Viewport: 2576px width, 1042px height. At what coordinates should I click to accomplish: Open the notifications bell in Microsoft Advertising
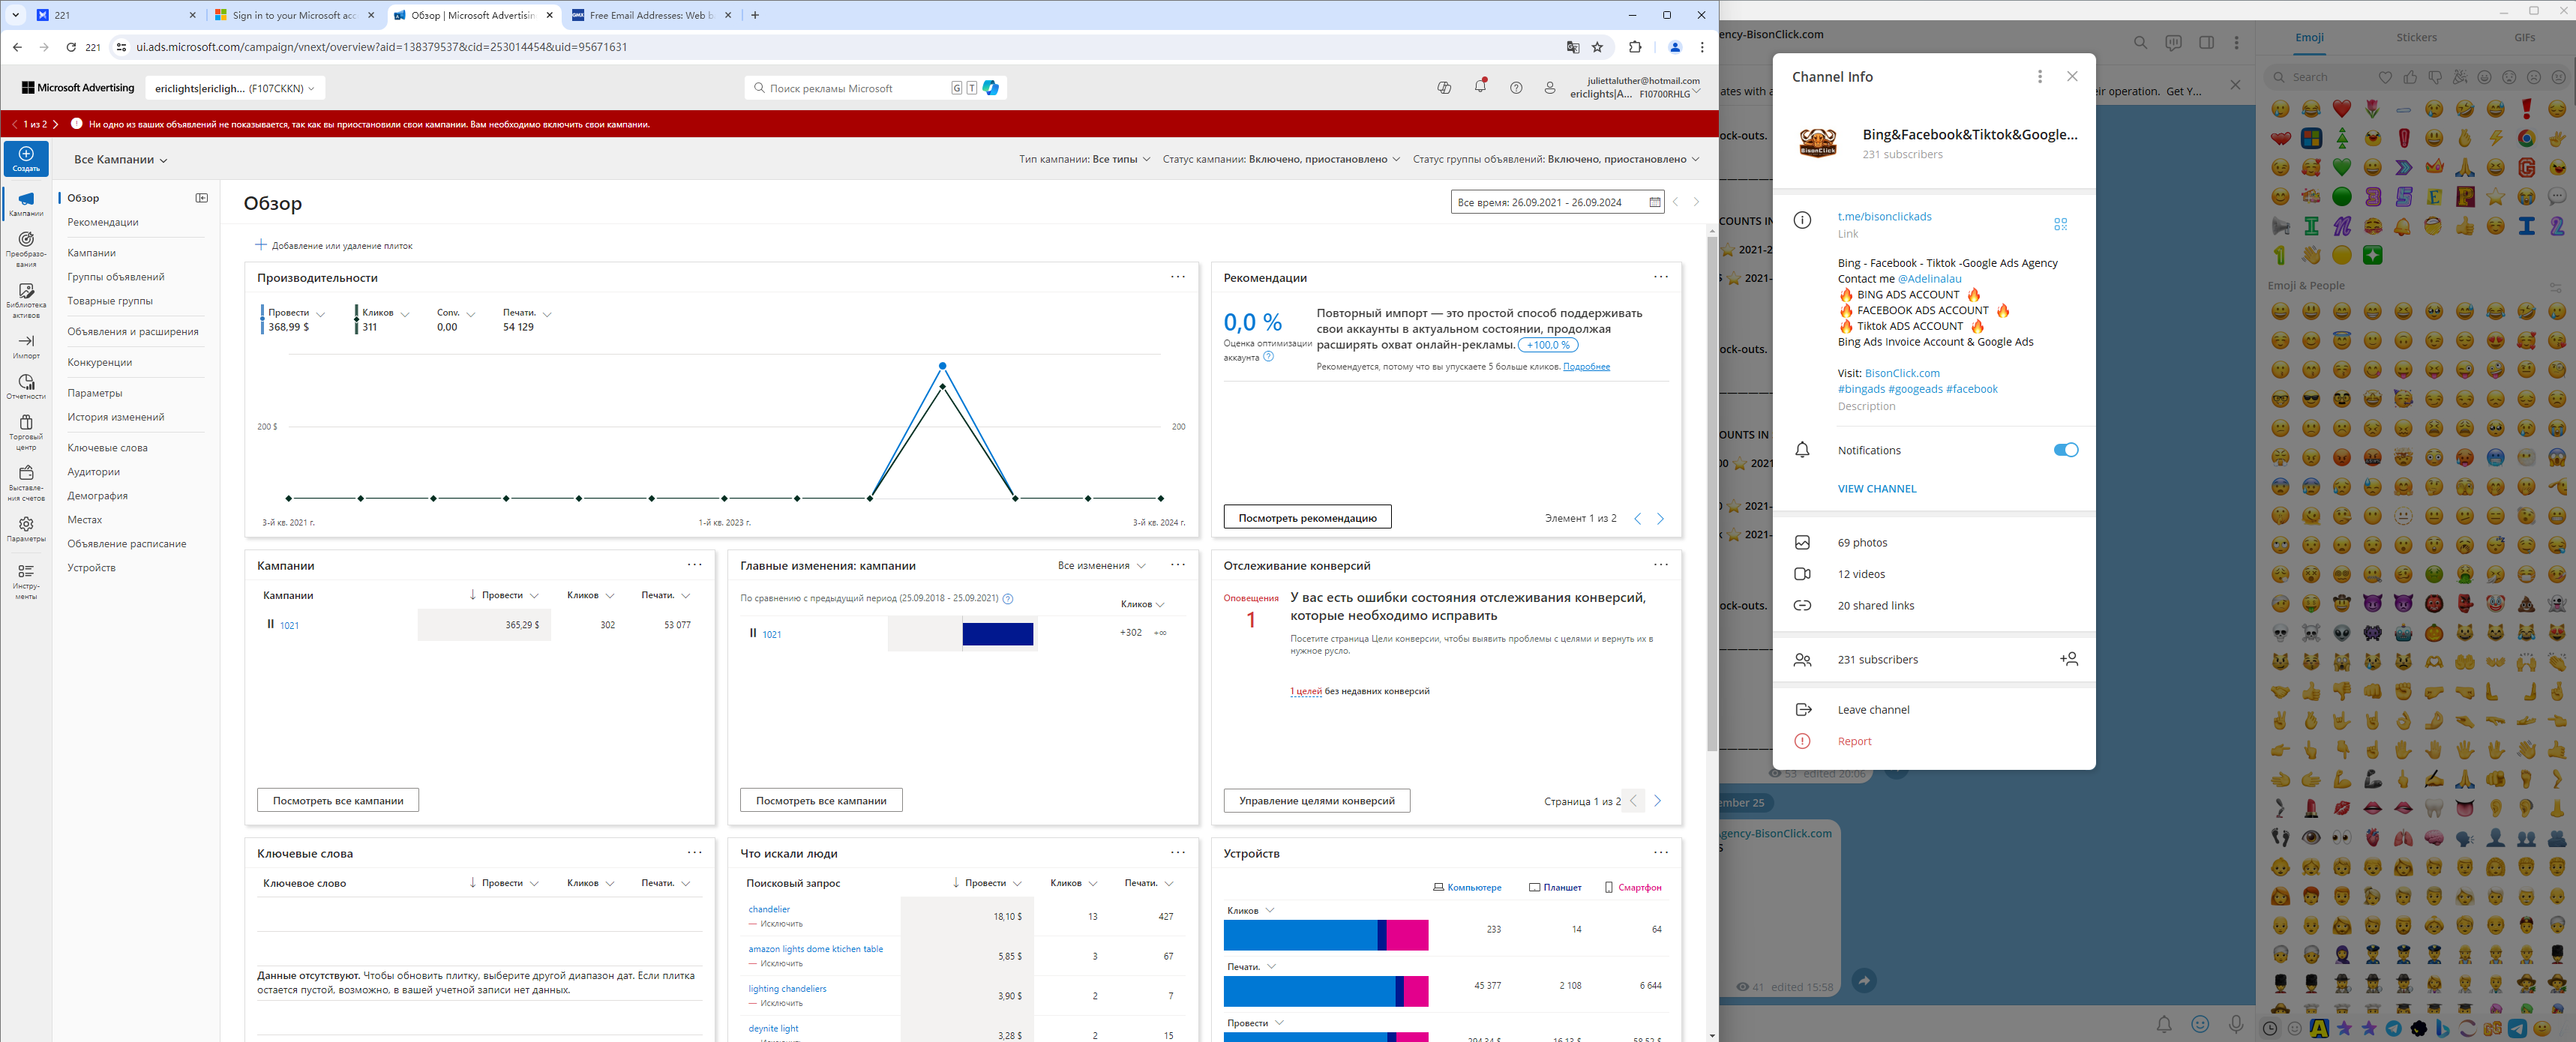coord(1480,87)
